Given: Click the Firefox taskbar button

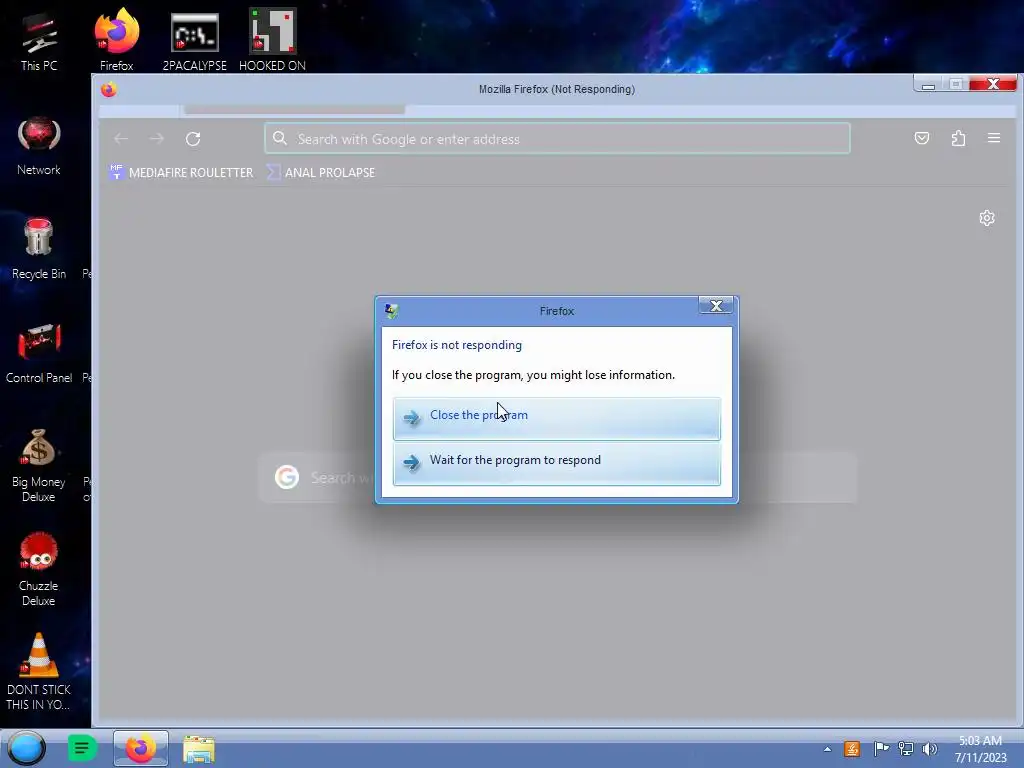Looking at the screenshot, I should (x=140, y=748).
